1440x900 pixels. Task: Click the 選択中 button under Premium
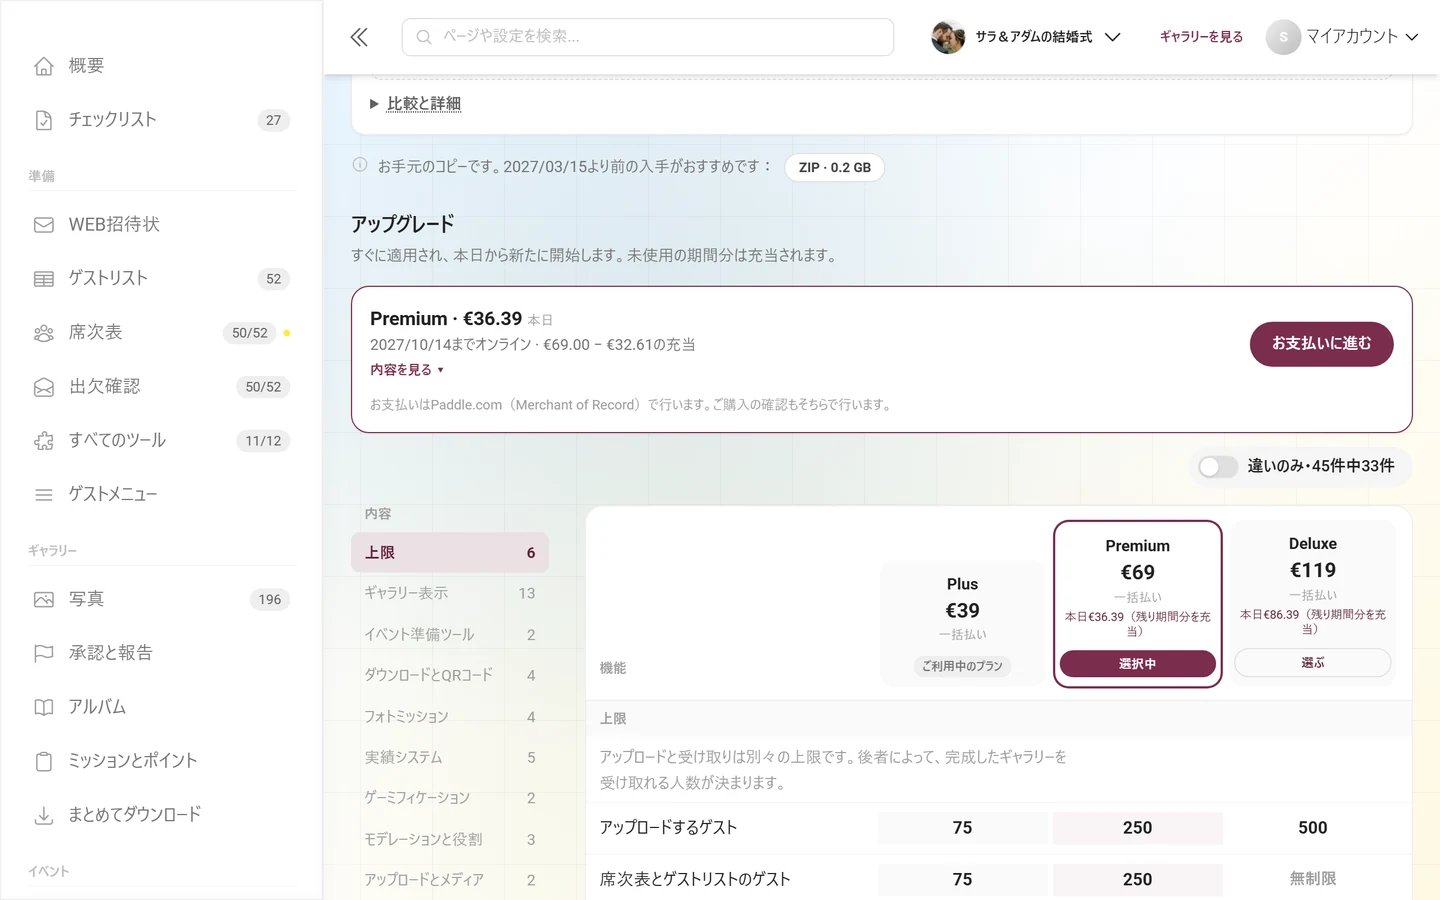point(1137,664)
